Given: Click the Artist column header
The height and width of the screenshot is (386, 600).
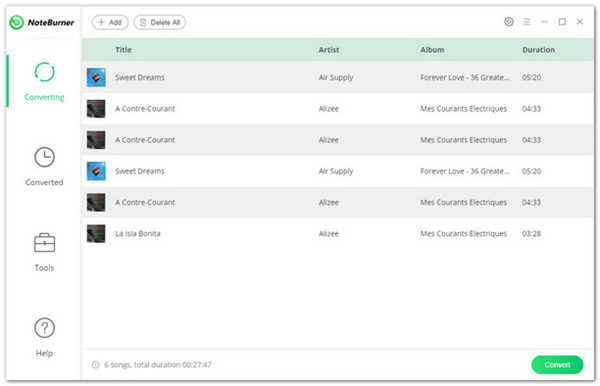Looking at the screenshot, I should (x=329, y=50).
